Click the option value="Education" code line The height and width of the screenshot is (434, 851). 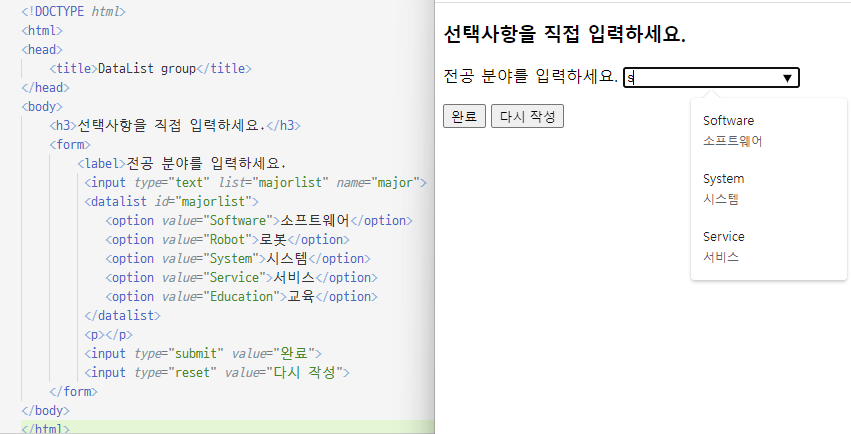(x=242, y=296)
